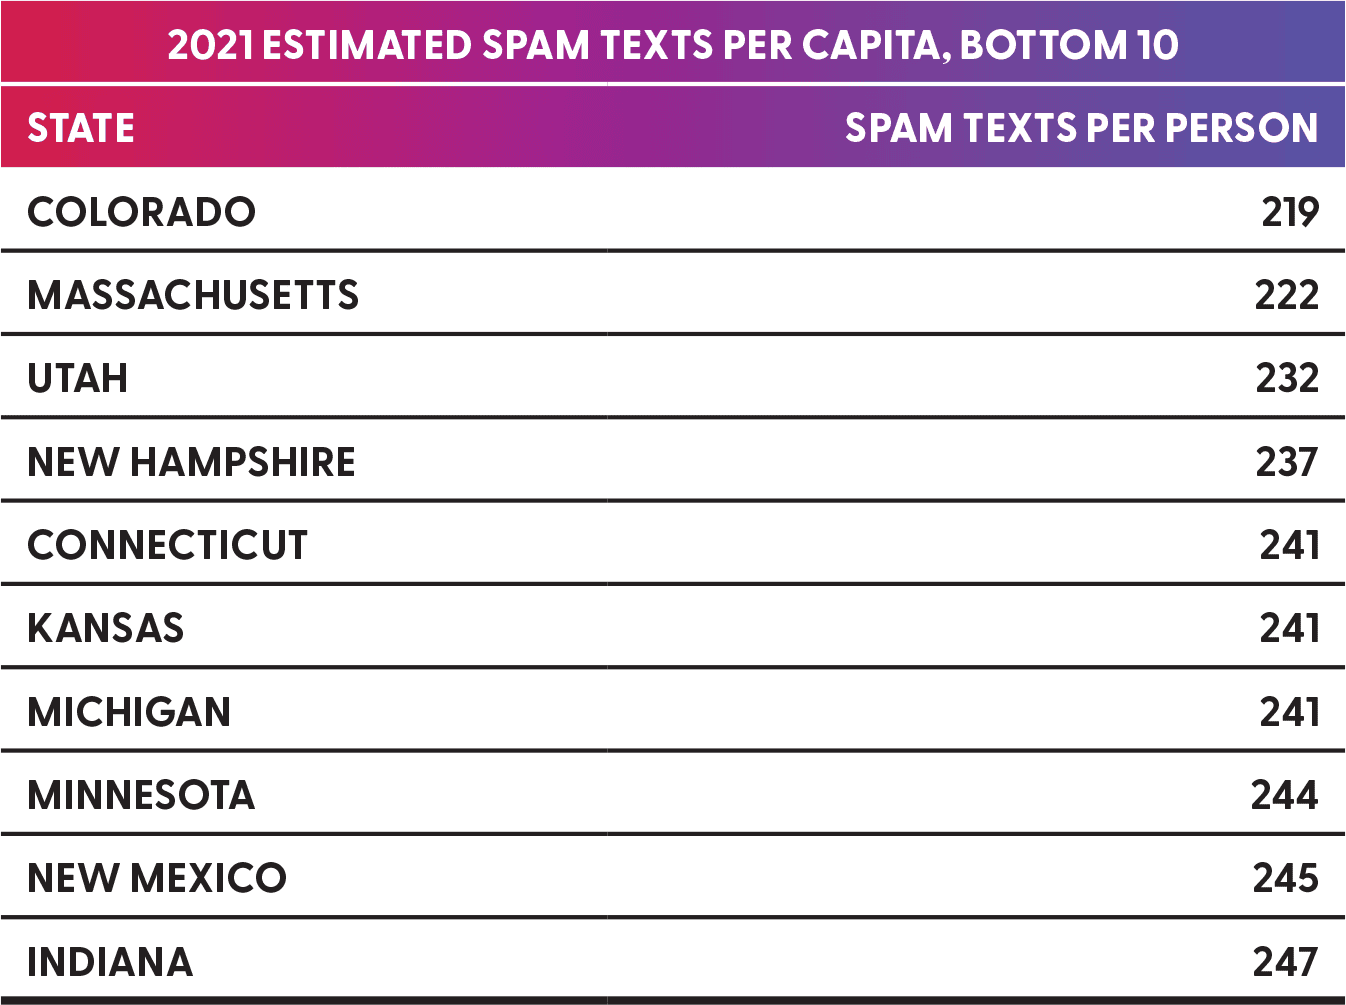Image resolution: width=1346 pixels, height=1005 pixels.
Task: Select the MINNESOTA state name
Action: [x=141, y=795]
